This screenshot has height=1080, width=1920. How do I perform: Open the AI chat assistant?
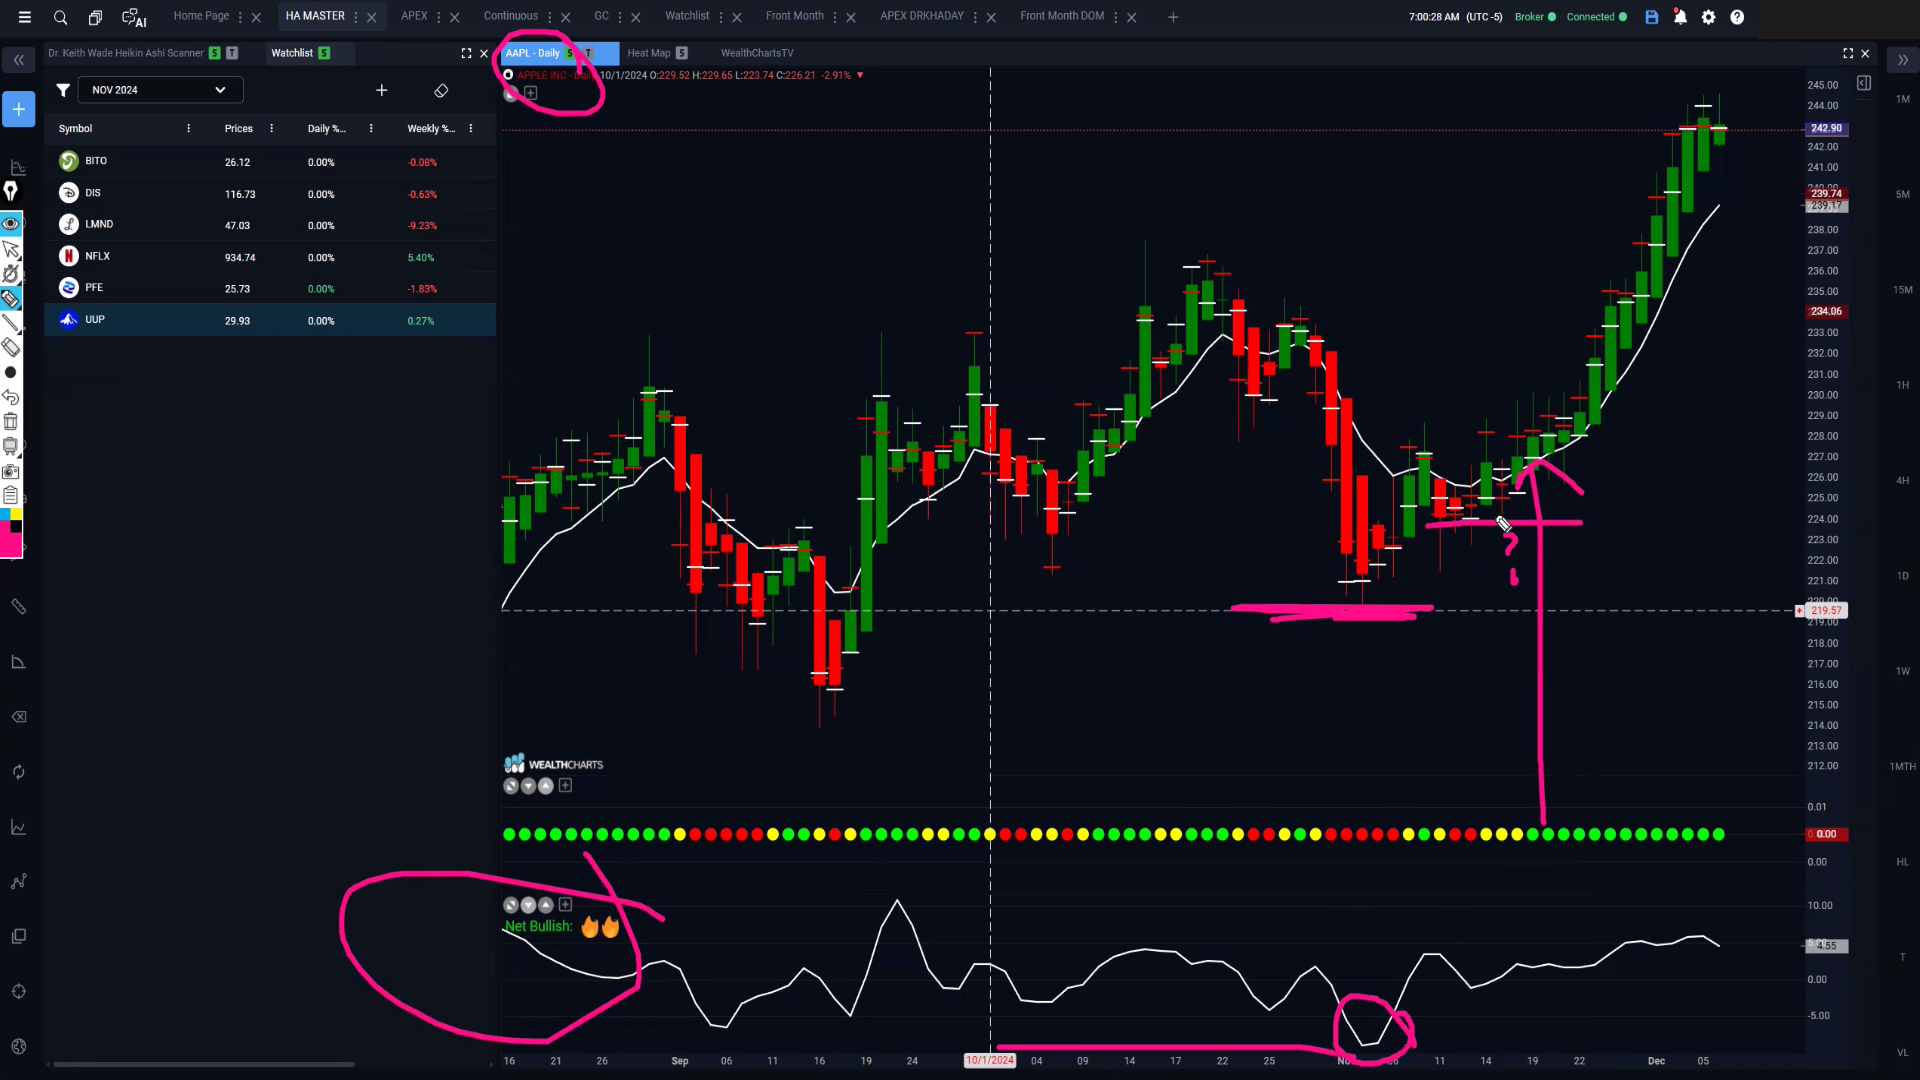(x=134, y=17)
